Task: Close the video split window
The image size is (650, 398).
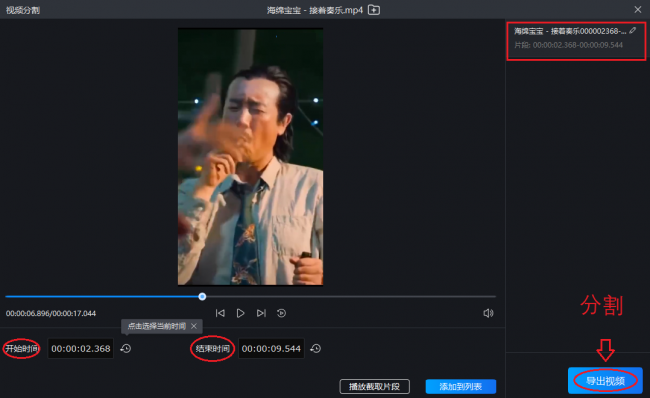Action: 638,9
